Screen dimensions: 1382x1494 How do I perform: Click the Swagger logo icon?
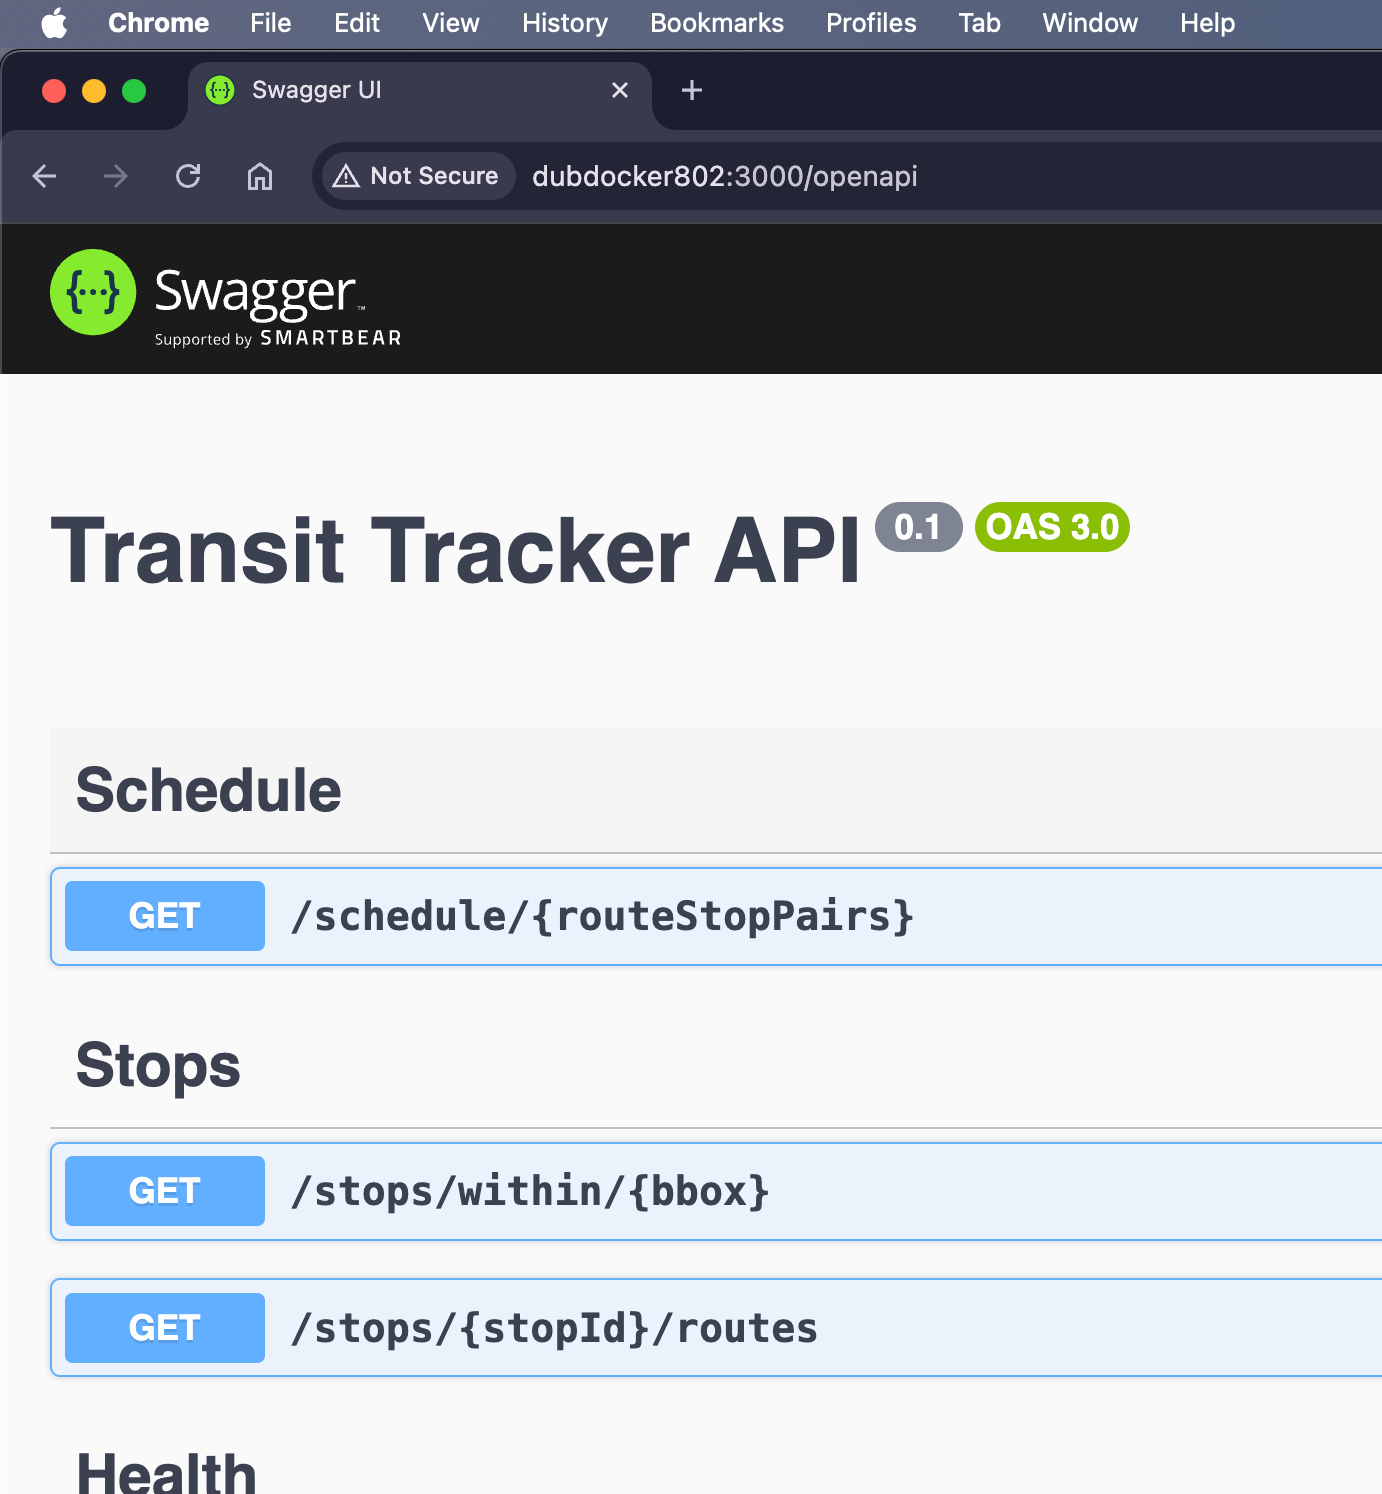93,292
